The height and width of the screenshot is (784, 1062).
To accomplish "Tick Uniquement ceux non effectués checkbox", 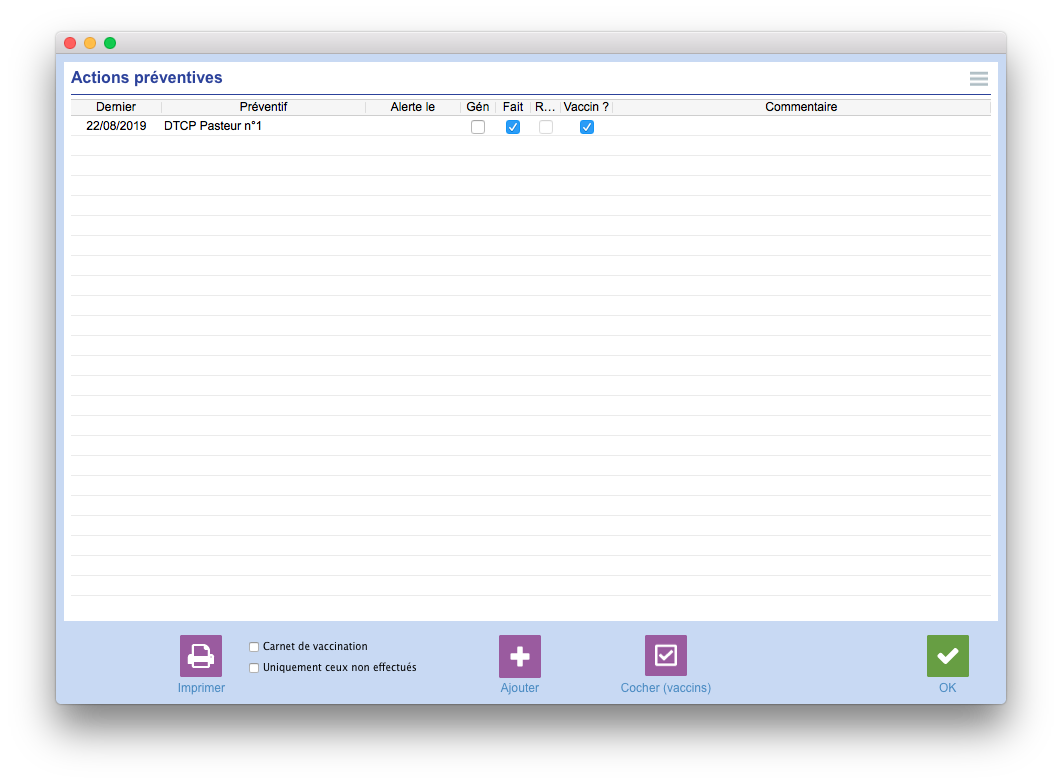I will tap(254, 668).
